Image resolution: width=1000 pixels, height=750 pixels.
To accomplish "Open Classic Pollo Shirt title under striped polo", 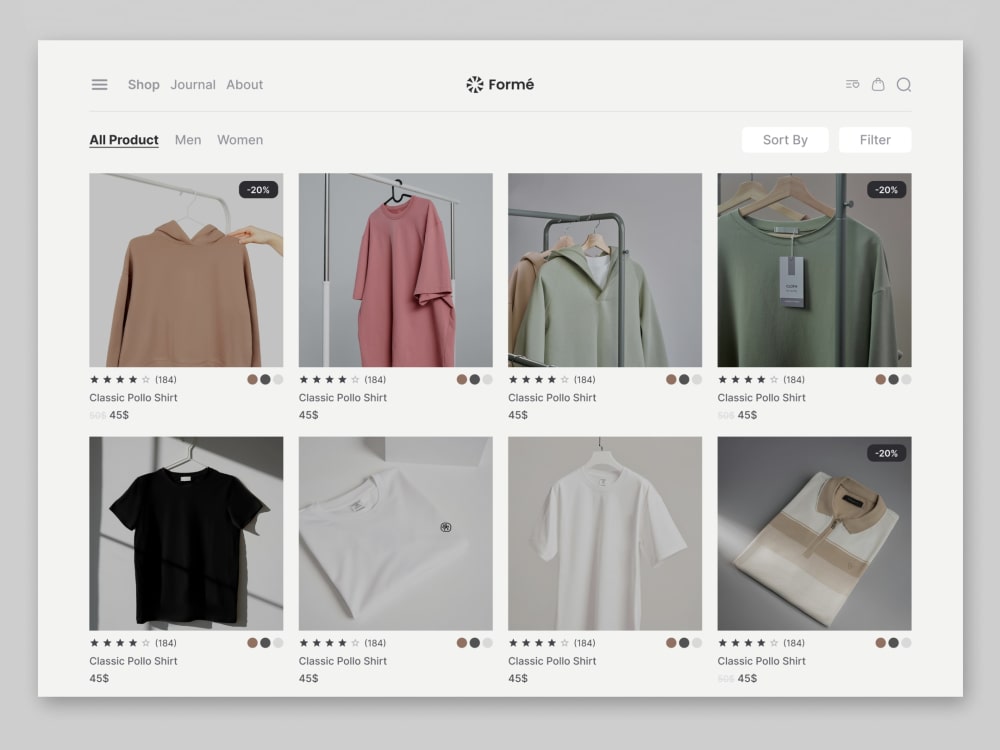I will (x=761, y=661).
